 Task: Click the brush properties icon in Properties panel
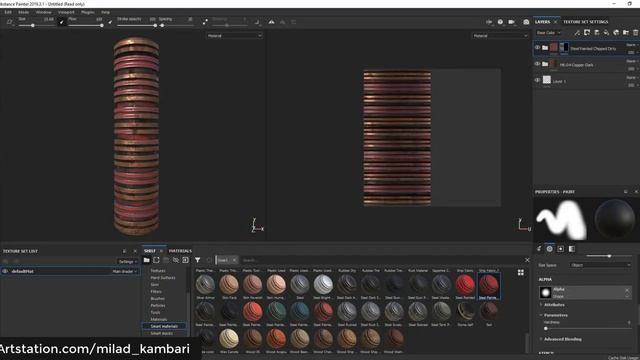(x=539, y=249)
